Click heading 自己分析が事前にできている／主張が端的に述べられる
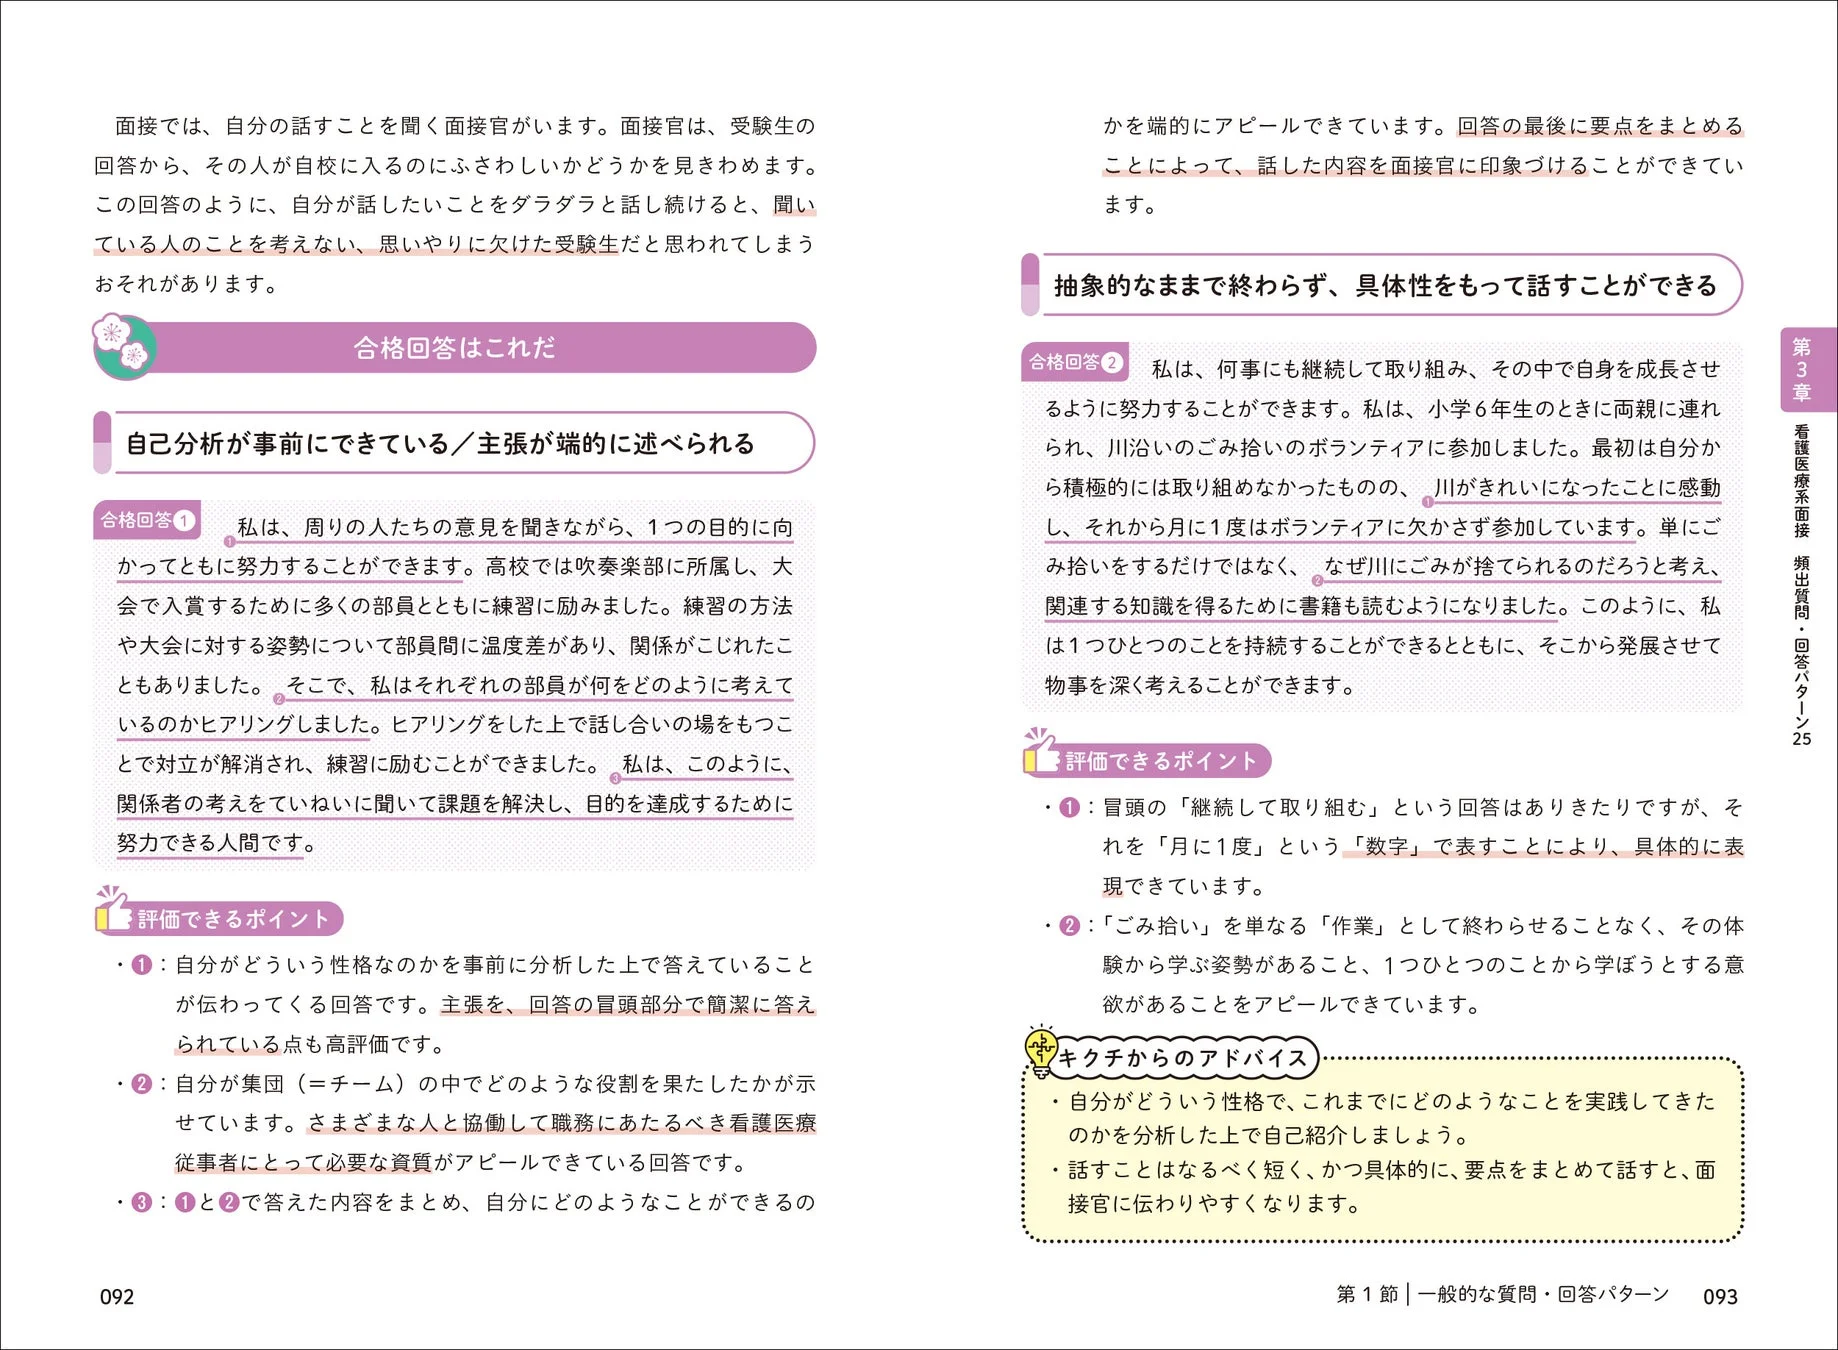The image size is (1838, 1350). (441, 443)
